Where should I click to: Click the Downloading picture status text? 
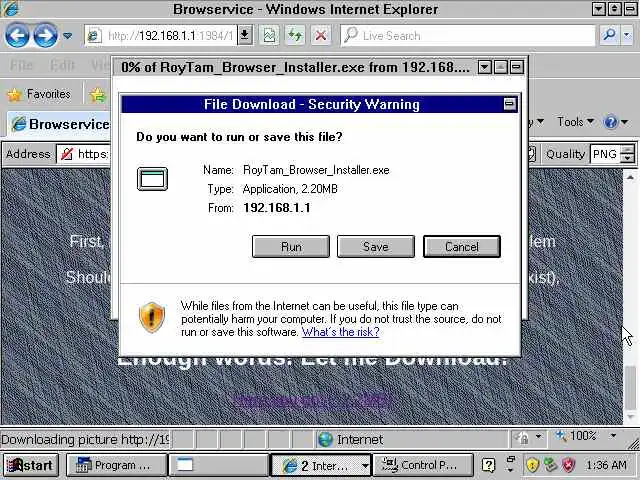pyautogui.click(x=85, y=440)
